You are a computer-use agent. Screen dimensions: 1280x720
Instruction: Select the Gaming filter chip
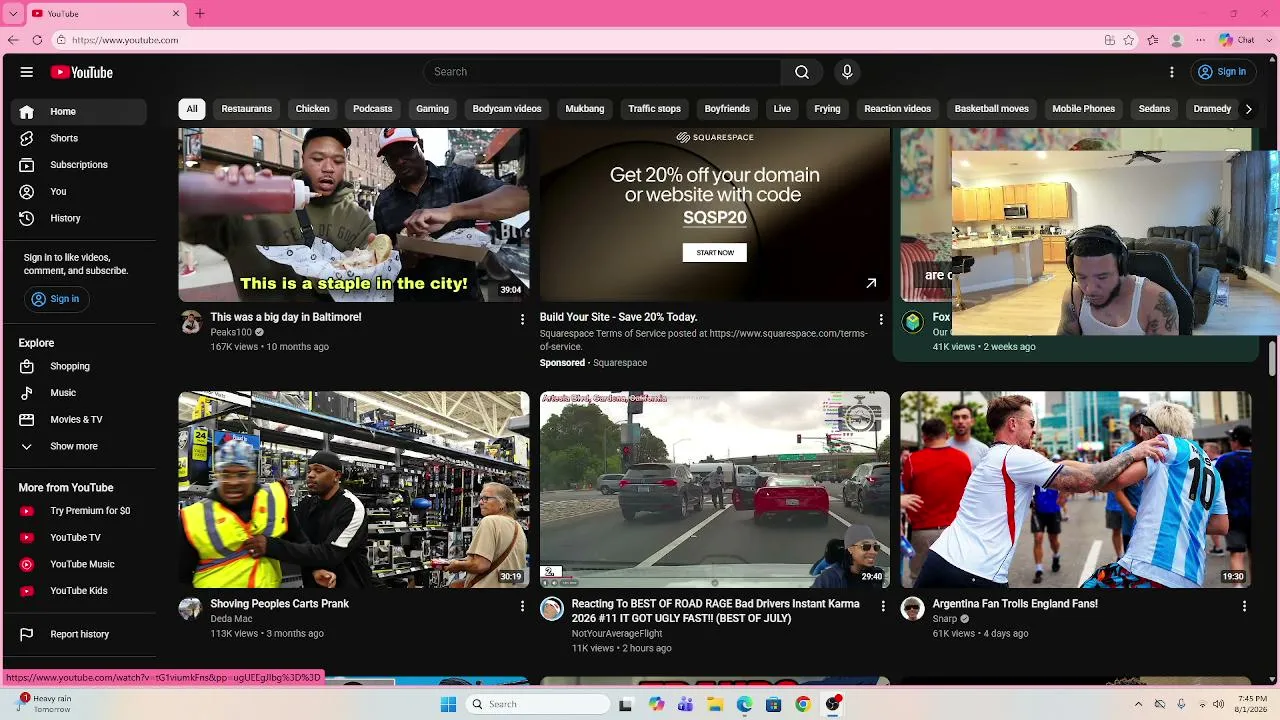(432, 109)
